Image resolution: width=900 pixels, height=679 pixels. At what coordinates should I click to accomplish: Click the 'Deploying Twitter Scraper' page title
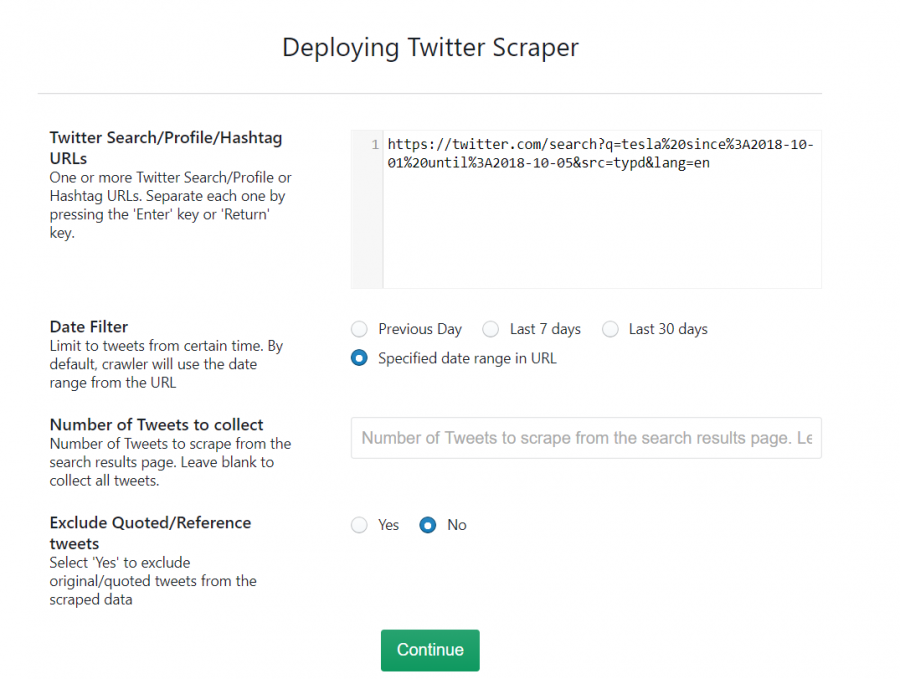coord(430,47)
